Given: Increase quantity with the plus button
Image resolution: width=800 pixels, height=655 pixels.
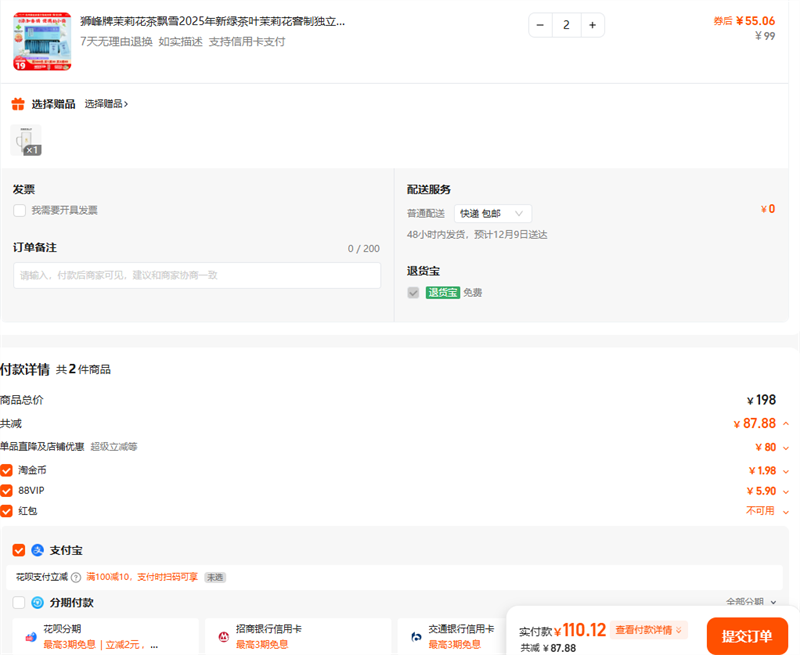Looking at the screenshot, I should [x=592, y=25].
